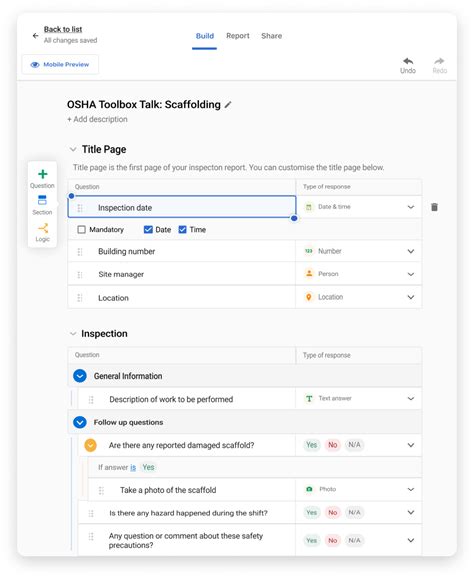Uncheck the Date checkbox
474x577 pixels.
click(148, 230)
